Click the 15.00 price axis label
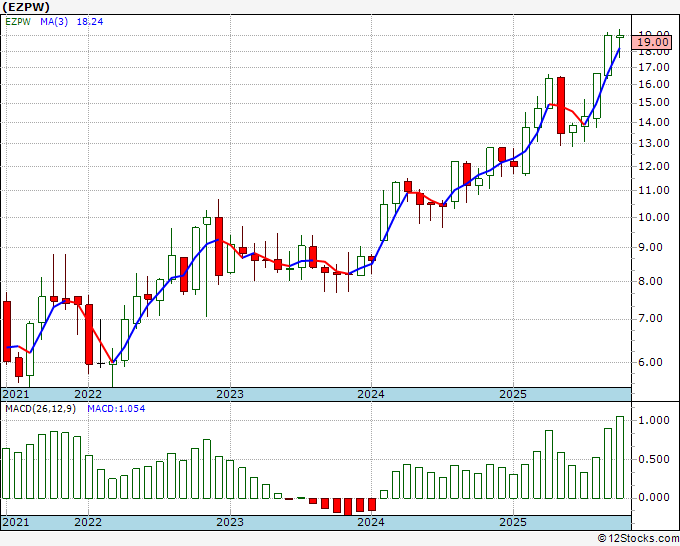 point(654,102)
